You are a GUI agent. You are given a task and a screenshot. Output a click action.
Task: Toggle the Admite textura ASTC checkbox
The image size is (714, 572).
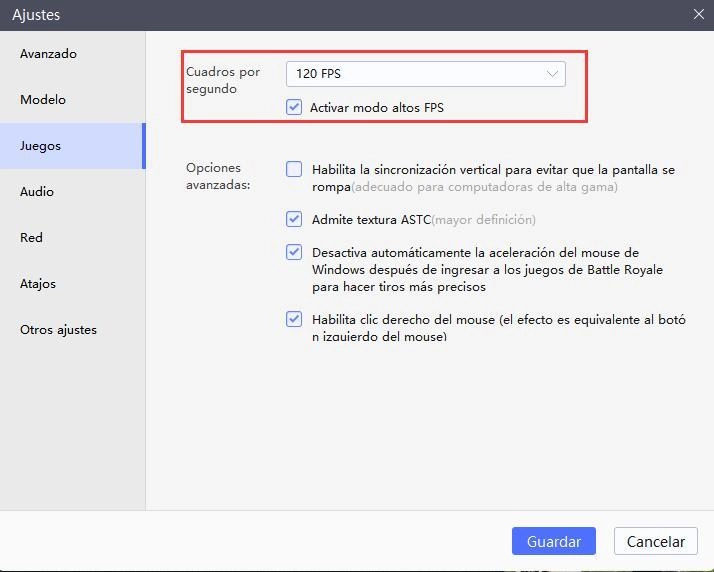(294, 219)
